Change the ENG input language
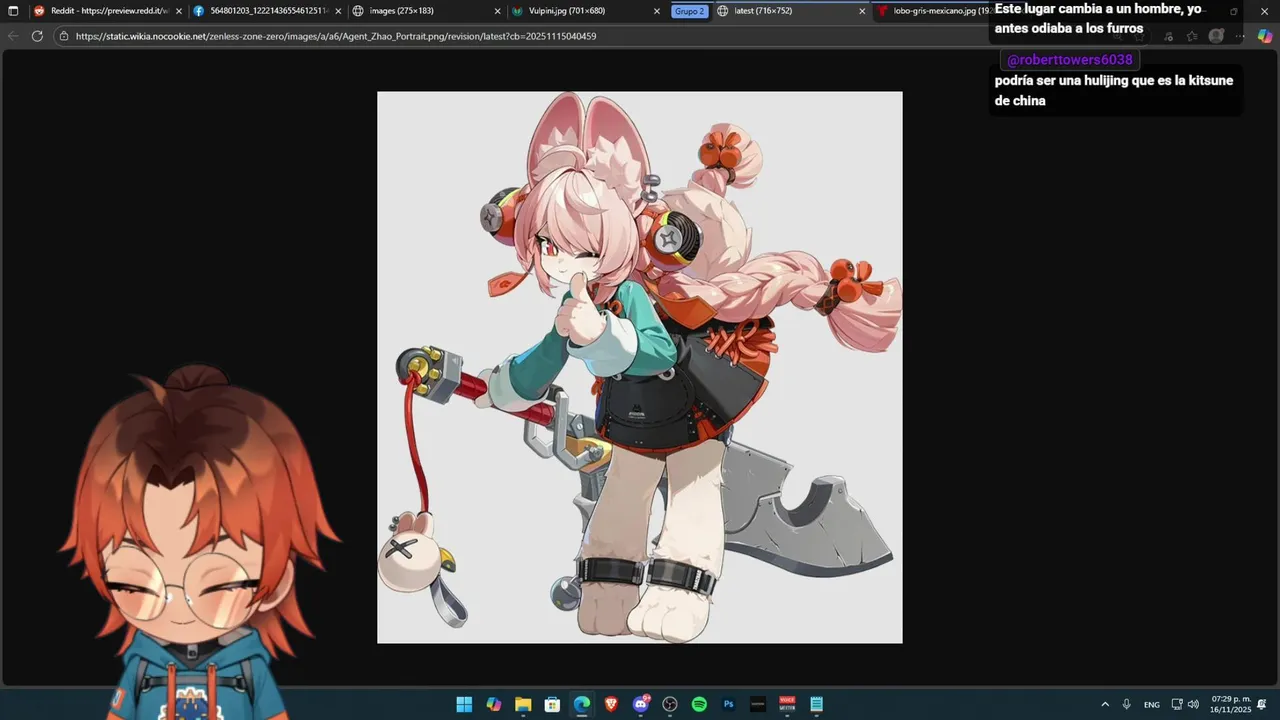 [1152, 704]
